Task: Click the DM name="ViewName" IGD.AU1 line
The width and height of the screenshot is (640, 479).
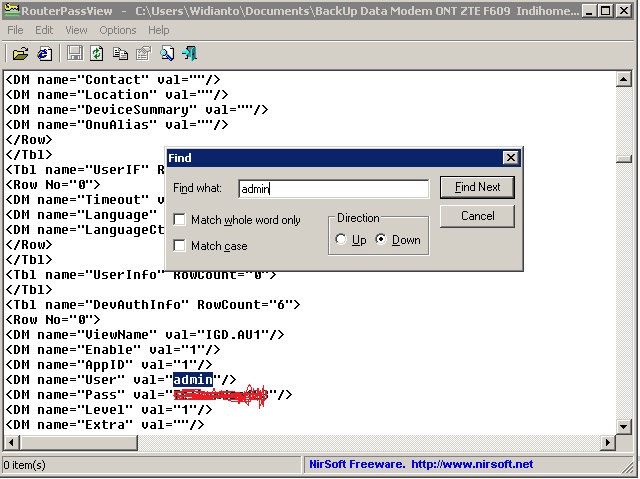Action: [145, 335]
